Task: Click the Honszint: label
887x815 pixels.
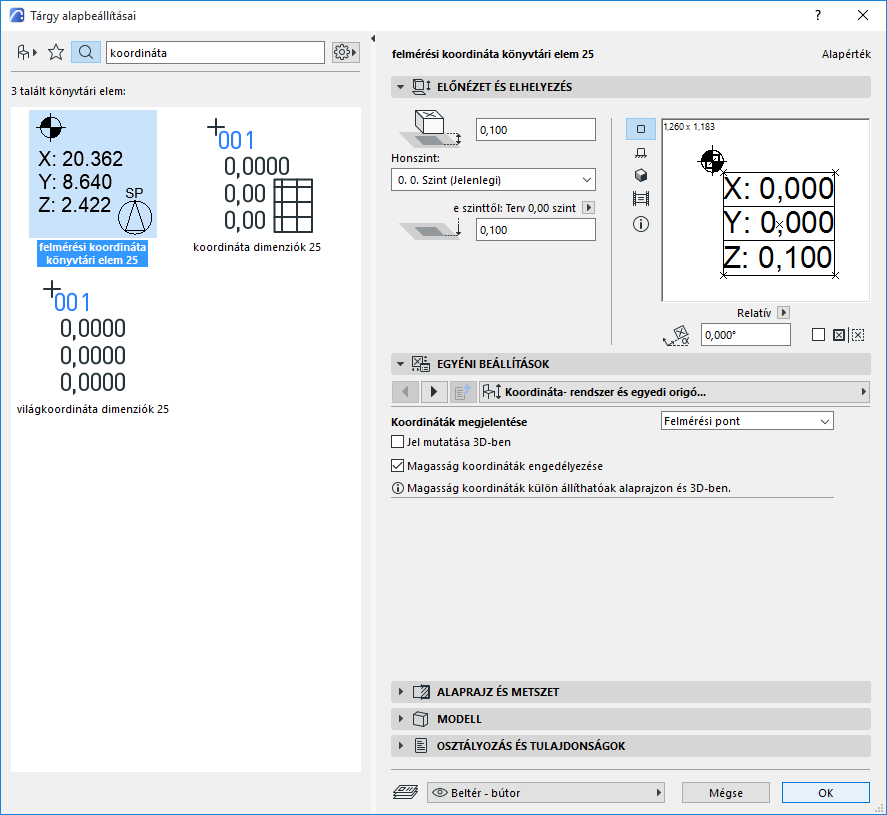Action: coord(415,158)
